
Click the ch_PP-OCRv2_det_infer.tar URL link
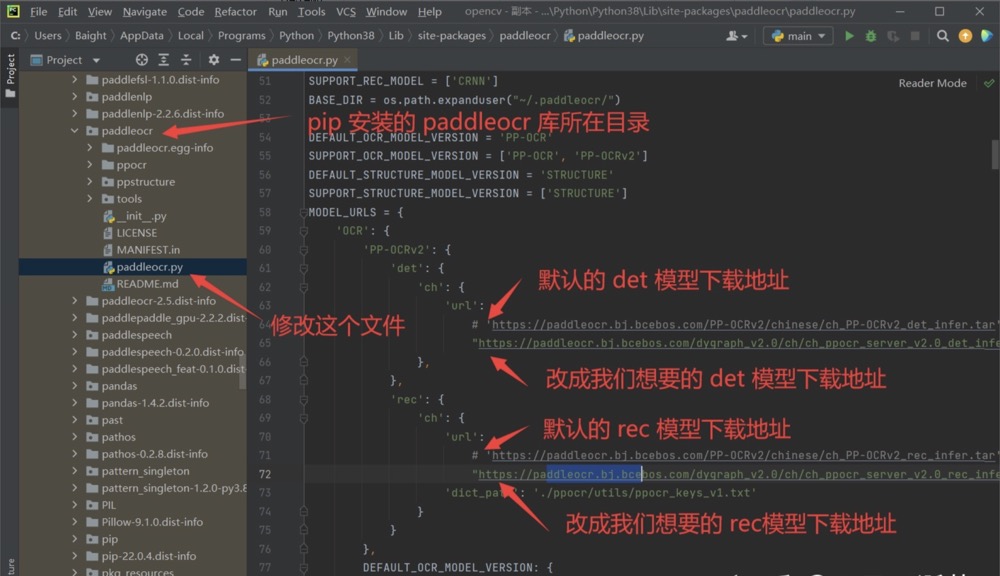[743, 325]
